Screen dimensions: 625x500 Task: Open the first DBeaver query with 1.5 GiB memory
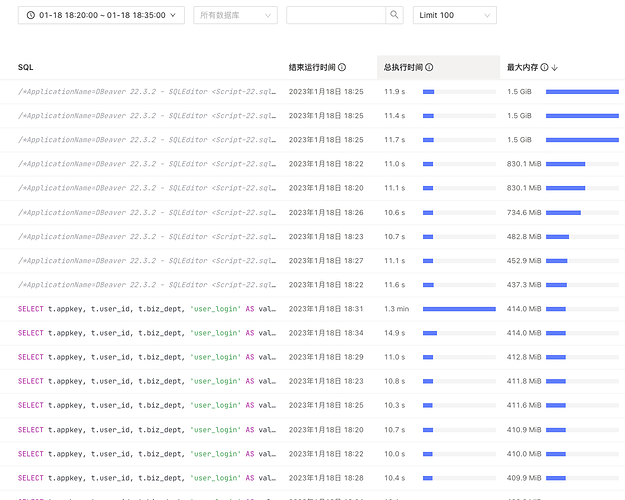[x=147, y=91]
